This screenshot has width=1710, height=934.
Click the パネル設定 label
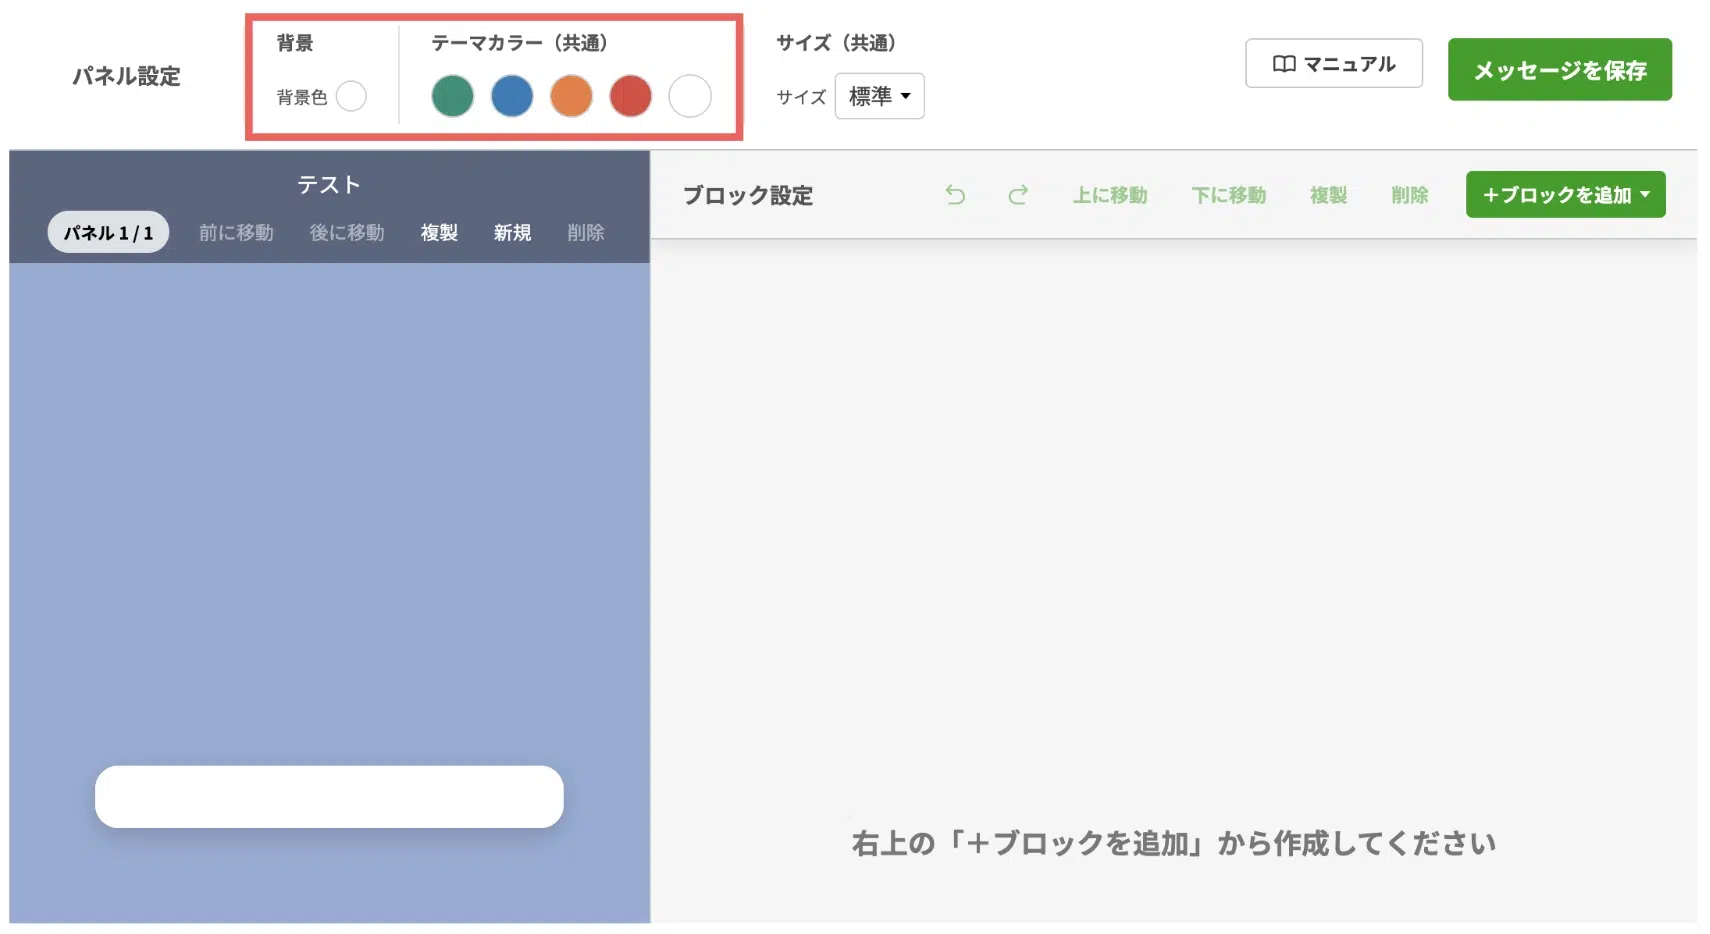[x=126, y=76]
